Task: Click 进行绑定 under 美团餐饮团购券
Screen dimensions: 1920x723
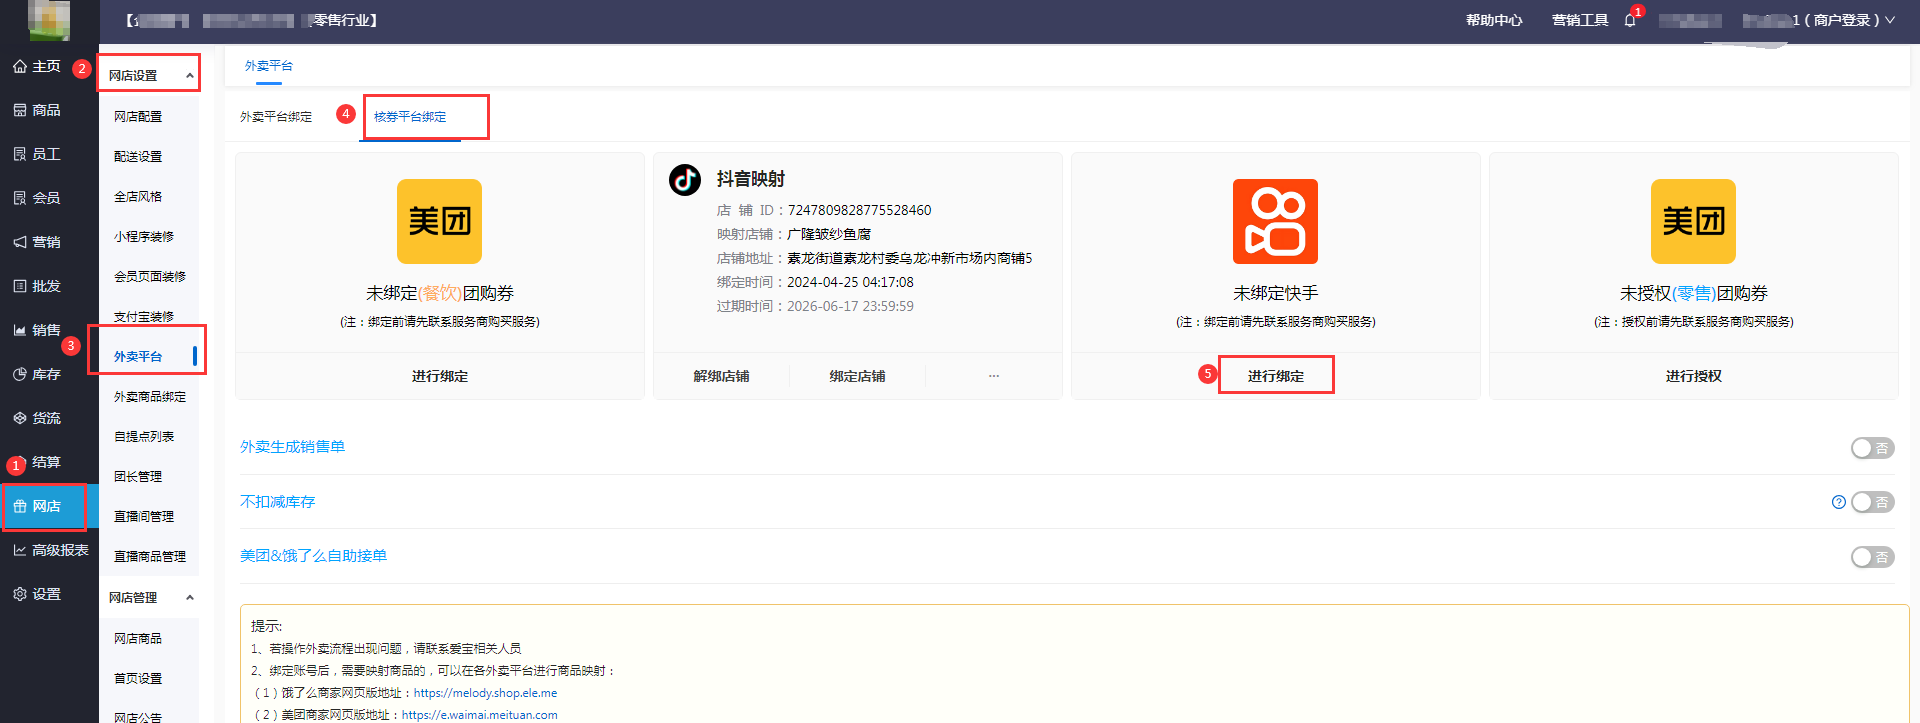Action: tap(440, 376)
